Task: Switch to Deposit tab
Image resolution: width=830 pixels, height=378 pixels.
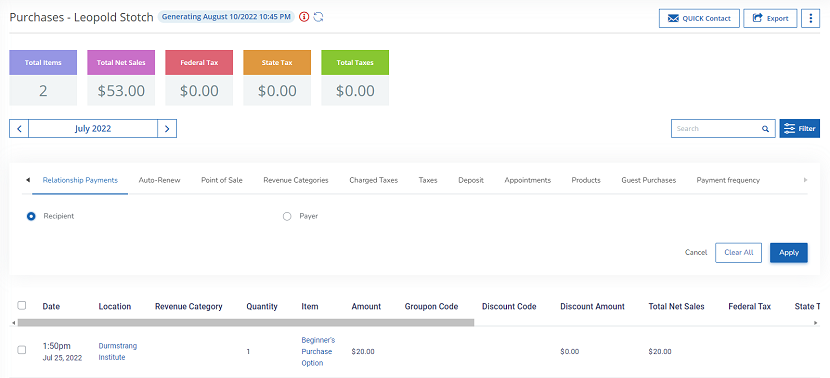Action: click(x=471, y=180)
